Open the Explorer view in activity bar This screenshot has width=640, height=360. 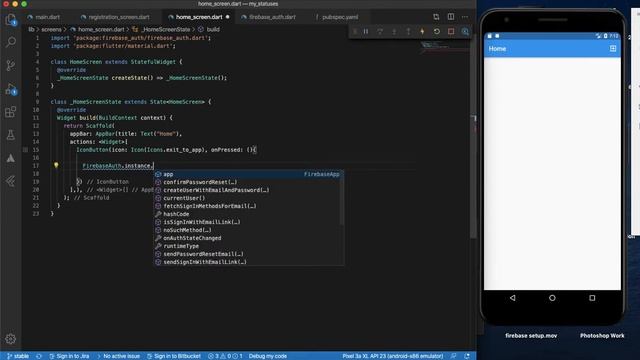(x=11, y=19)
